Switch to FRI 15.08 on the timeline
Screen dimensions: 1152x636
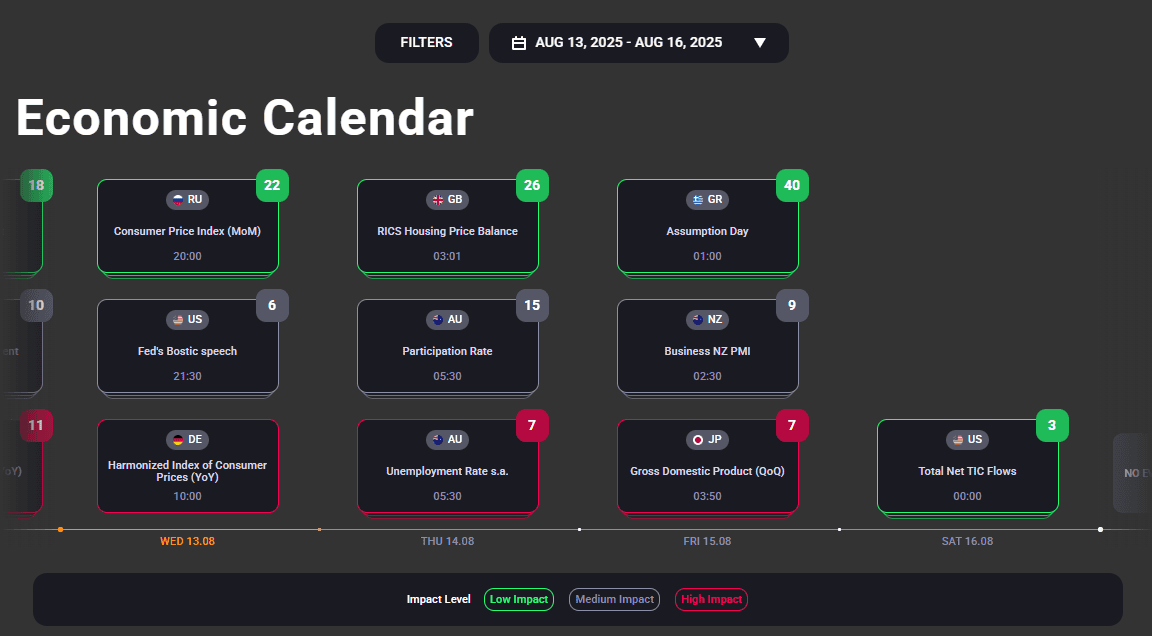[706, 540]
